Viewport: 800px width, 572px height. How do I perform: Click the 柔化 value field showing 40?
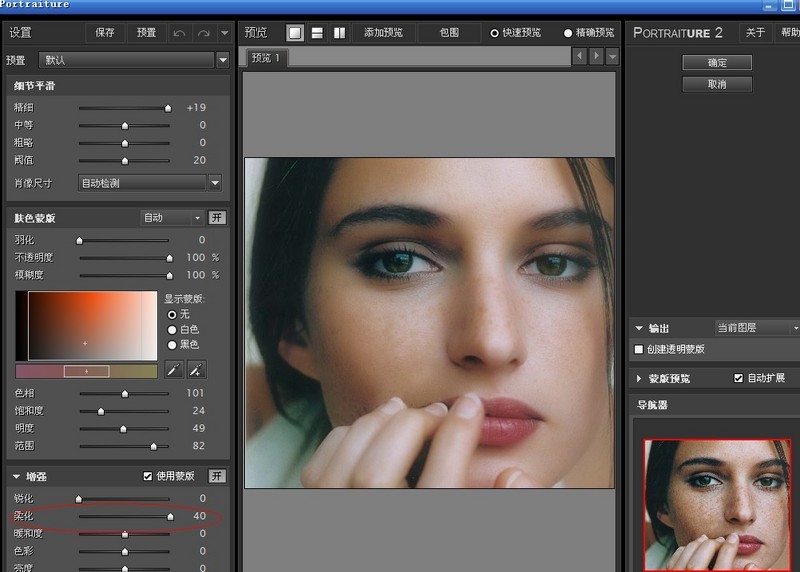199,516
